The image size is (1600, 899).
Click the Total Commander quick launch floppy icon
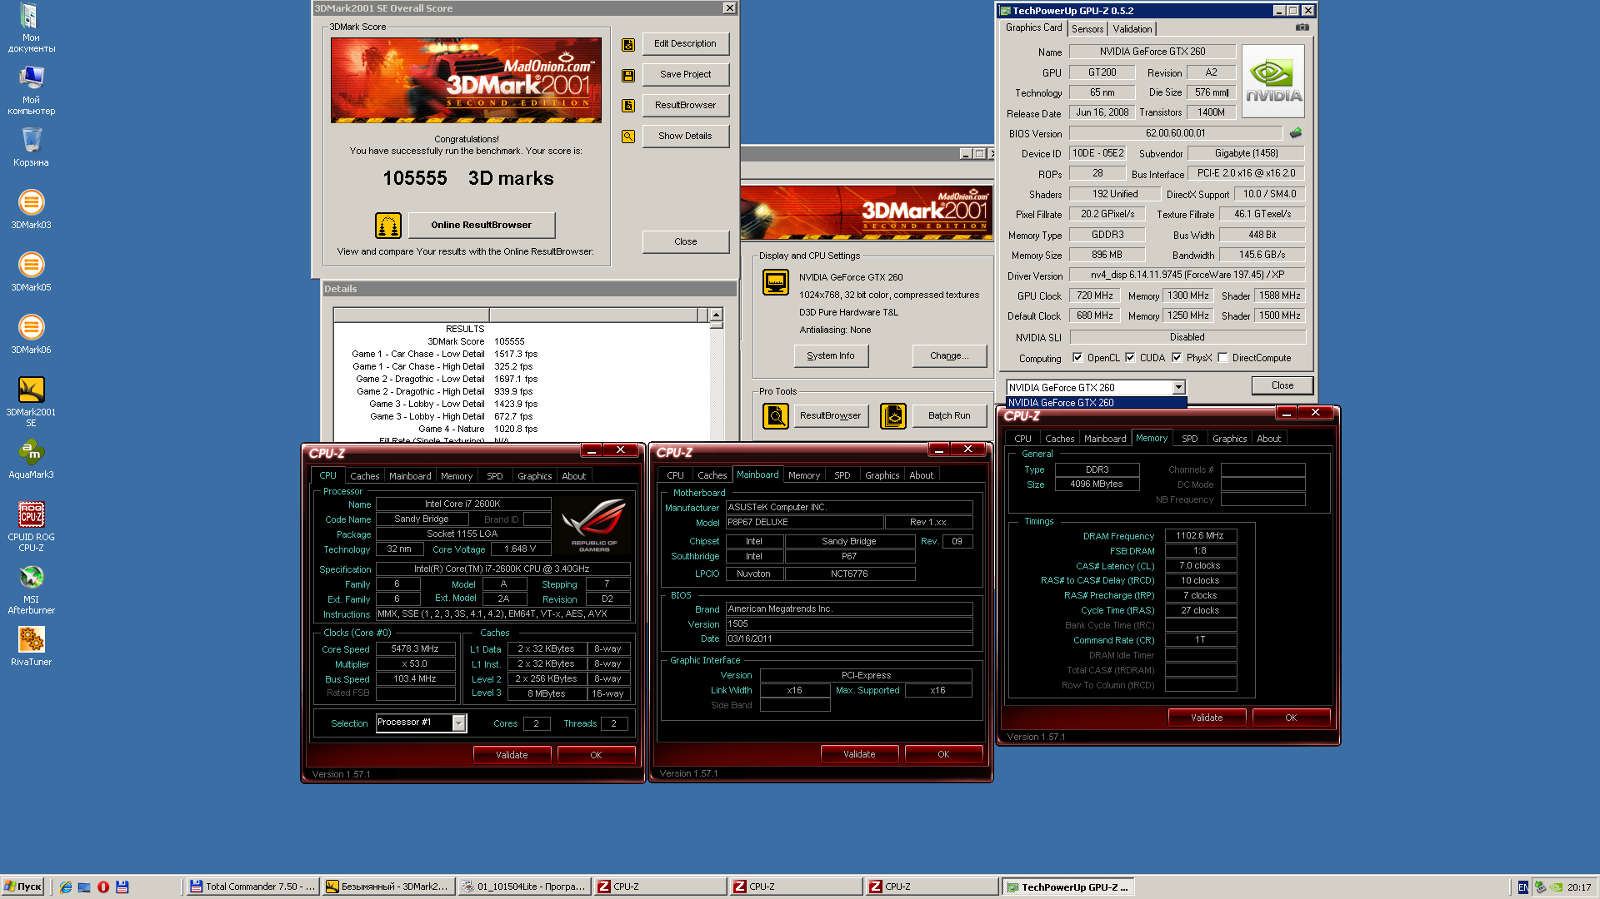(x=122, y=887)
